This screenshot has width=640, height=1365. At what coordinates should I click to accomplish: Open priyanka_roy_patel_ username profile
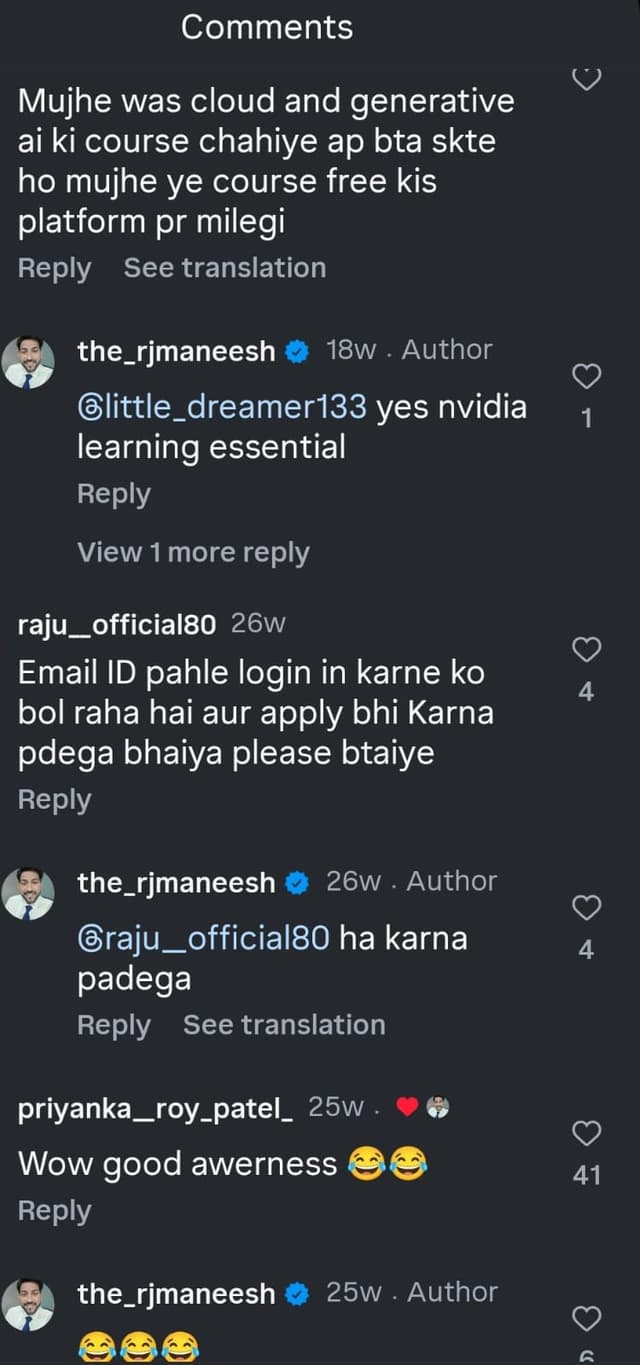click(155, 1108)
